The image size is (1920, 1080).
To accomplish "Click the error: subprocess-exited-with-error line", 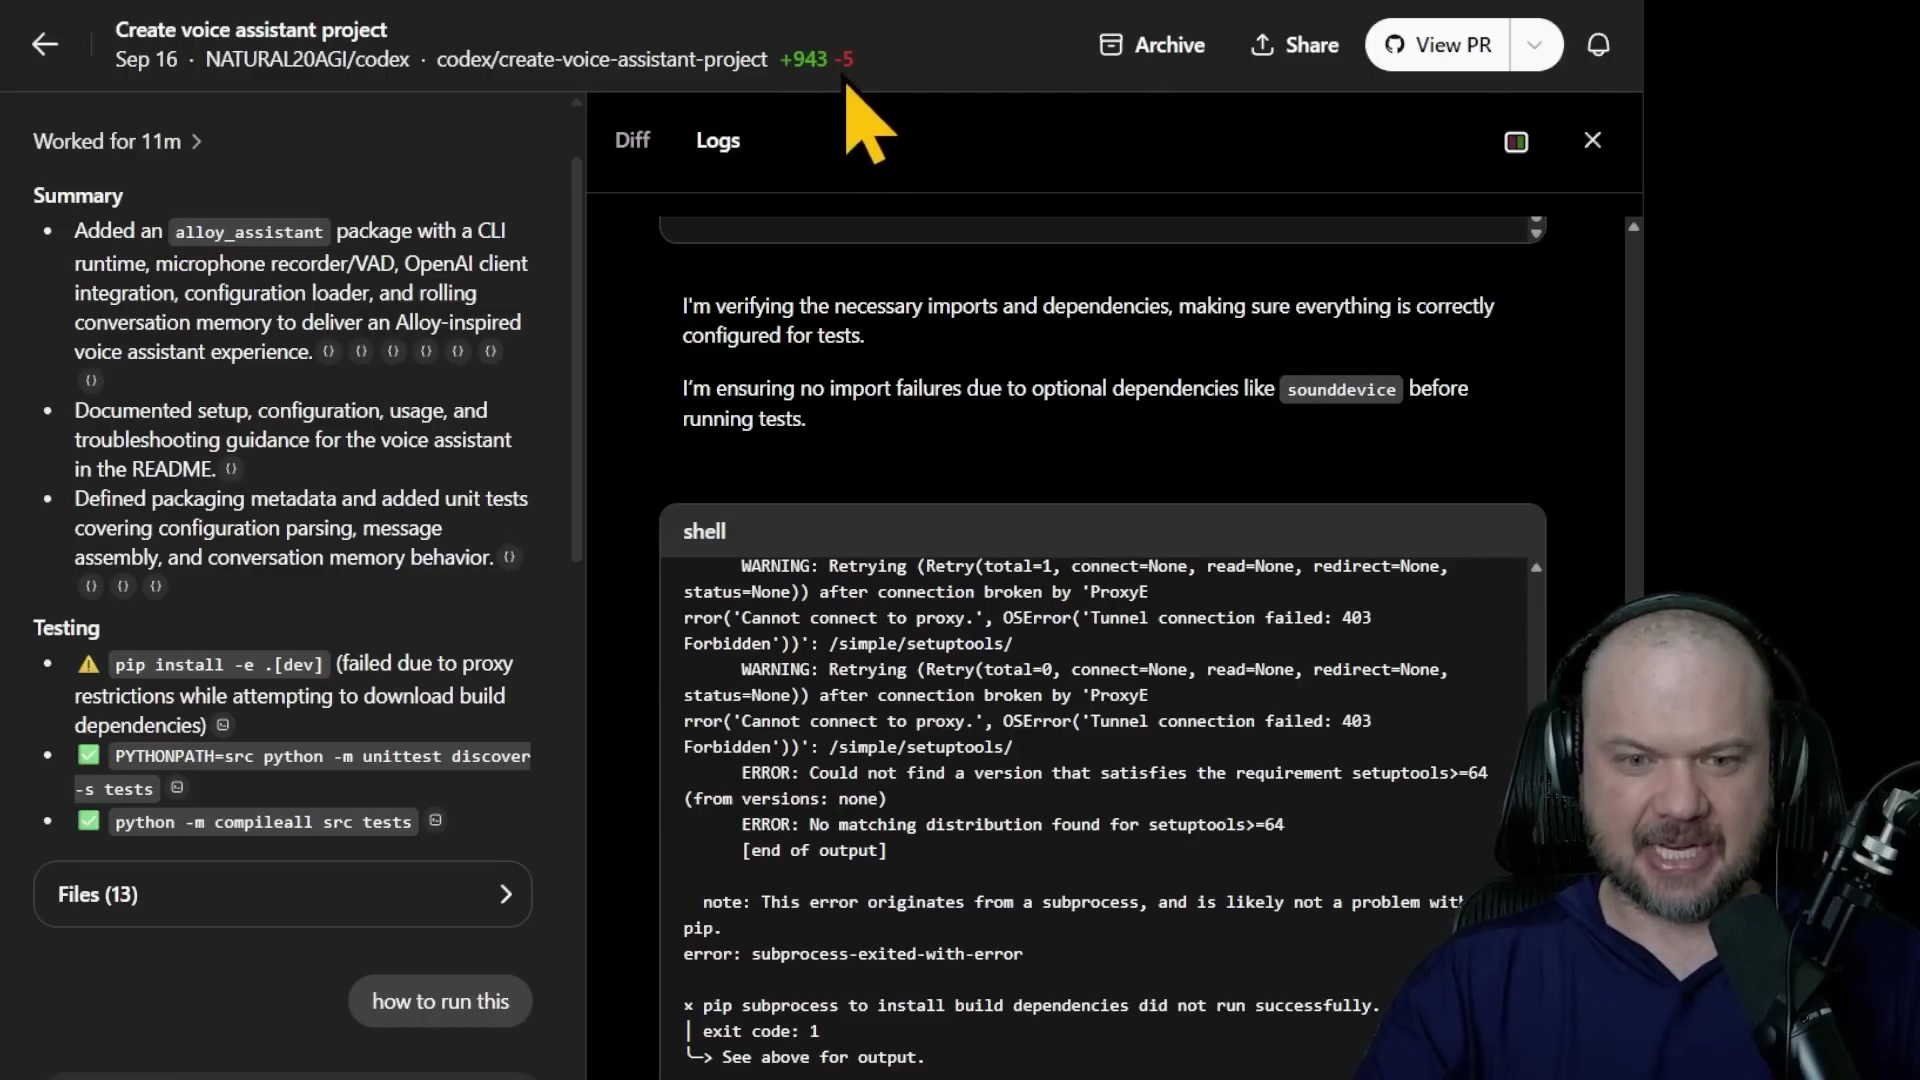I will pyautogui.click(x=853, y=954).
